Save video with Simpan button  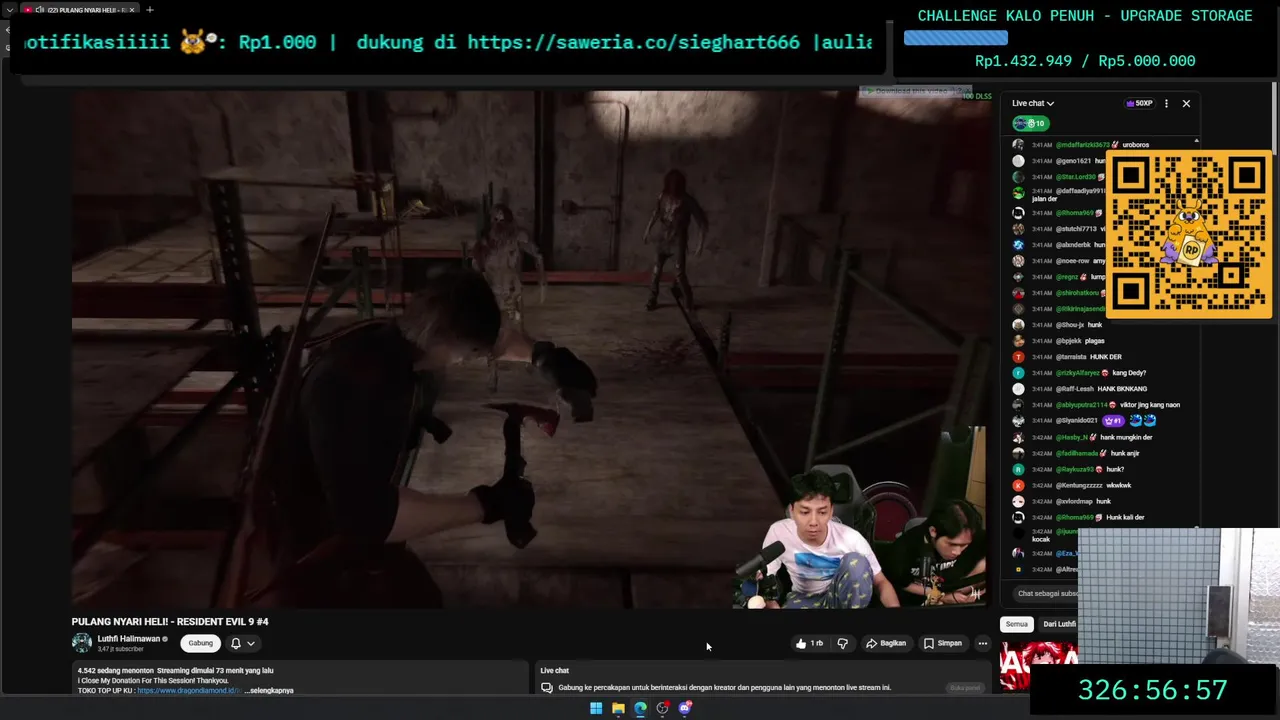[x=943, y=644]
